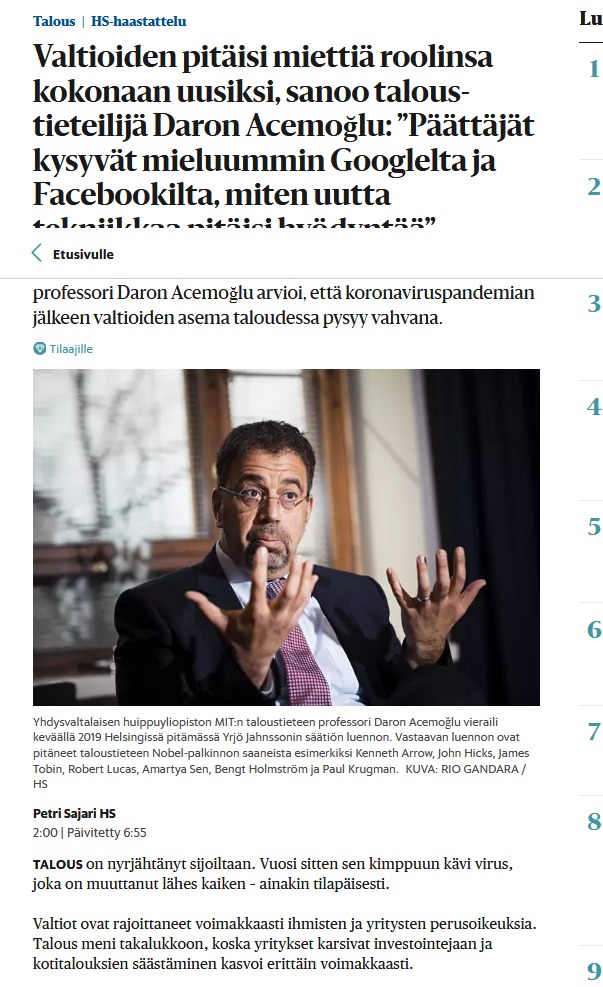Viewport: 603px width, 987px height.
Task: Select most-read item number 1
Action: point(594,69)
